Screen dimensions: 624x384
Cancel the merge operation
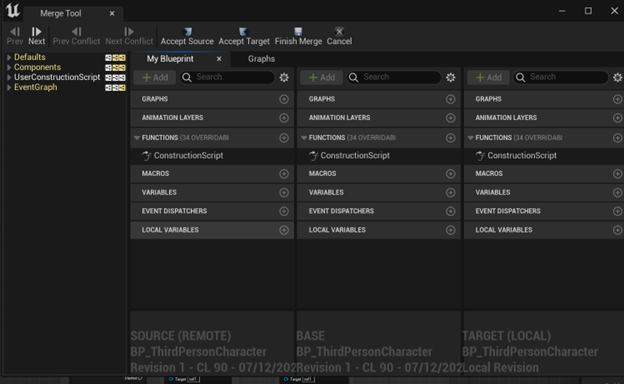pyautogui.click(x=339, y=36)
